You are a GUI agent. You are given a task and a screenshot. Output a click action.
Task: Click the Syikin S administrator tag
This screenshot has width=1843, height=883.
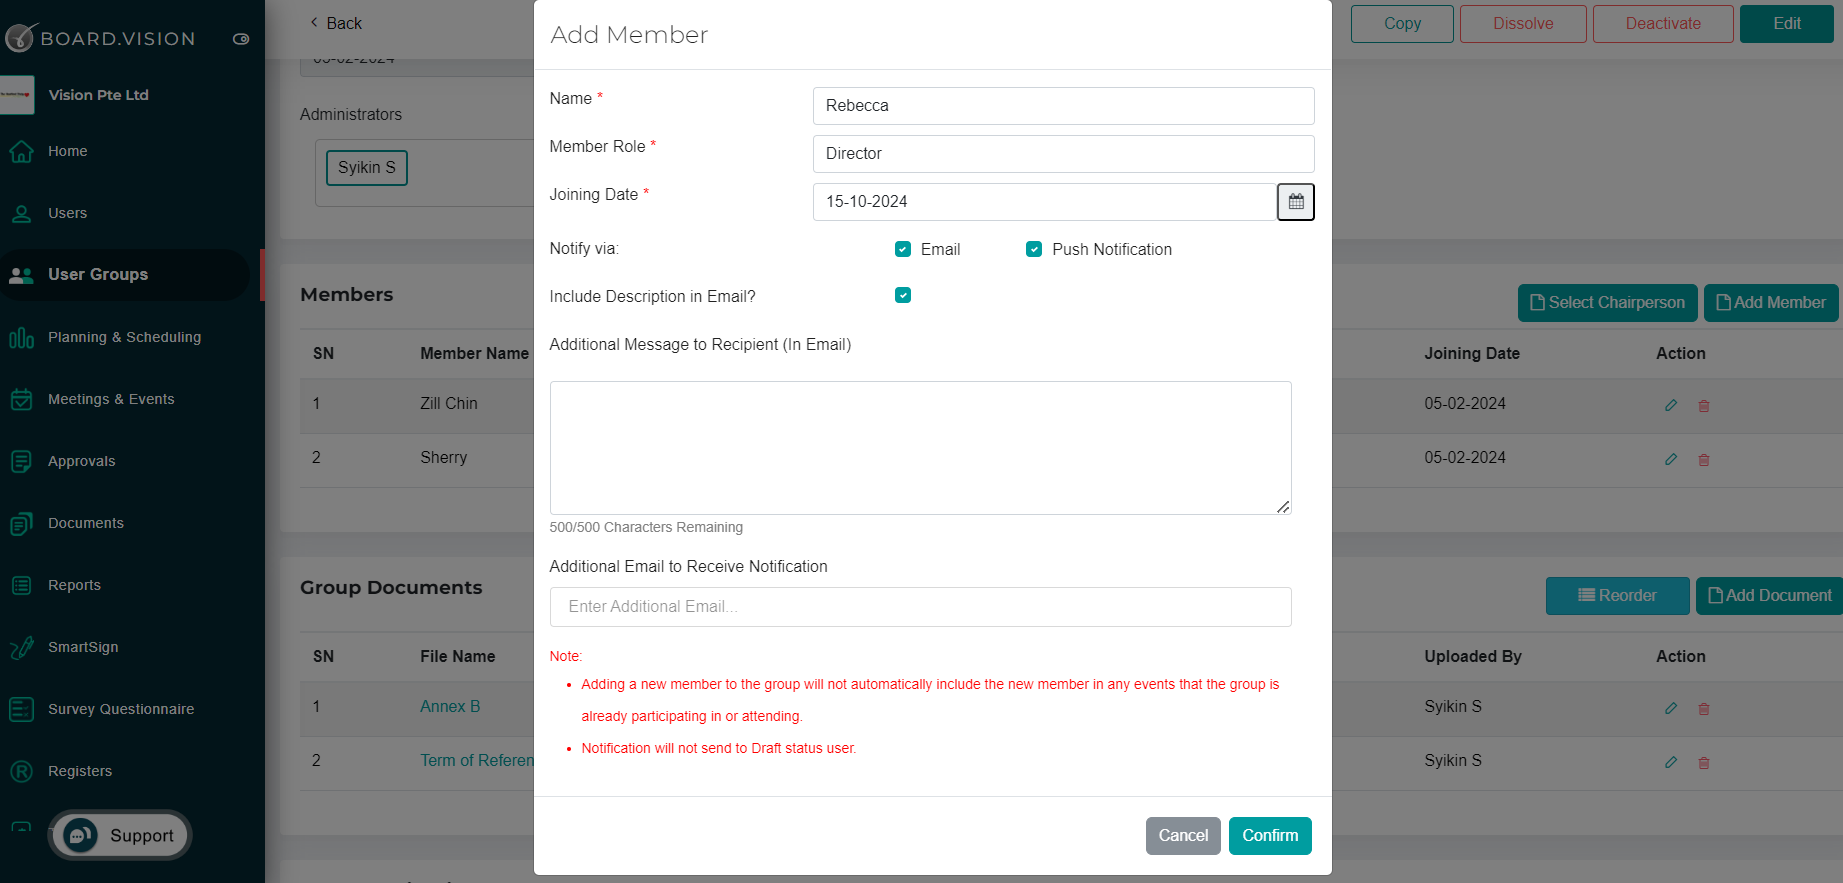(367, 167)
